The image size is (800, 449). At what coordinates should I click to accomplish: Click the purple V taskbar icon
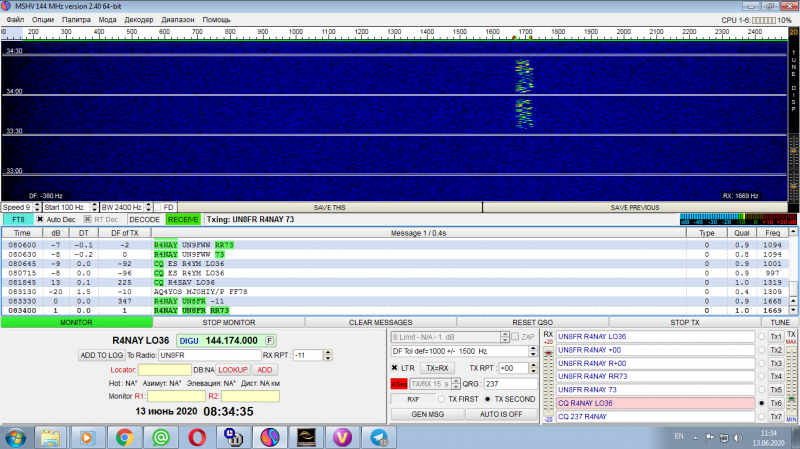point(342,437)
